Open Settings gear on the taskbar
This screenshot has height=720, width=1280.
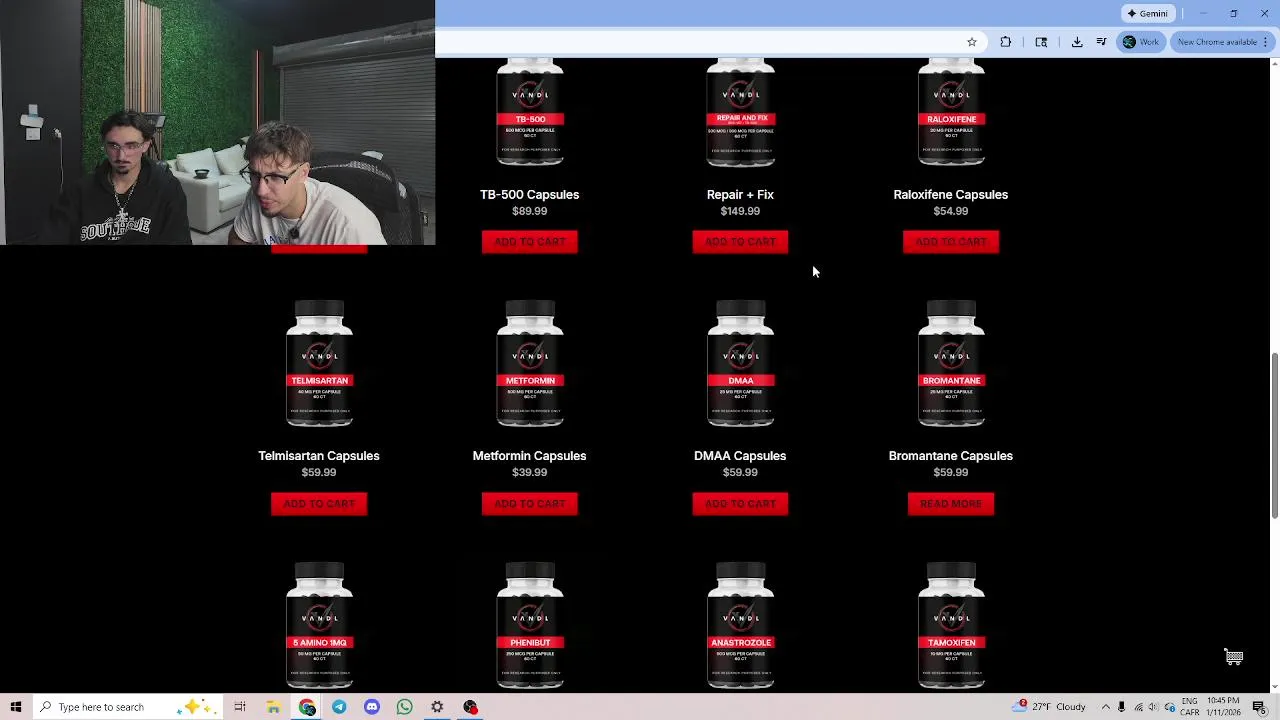[437, 707]
